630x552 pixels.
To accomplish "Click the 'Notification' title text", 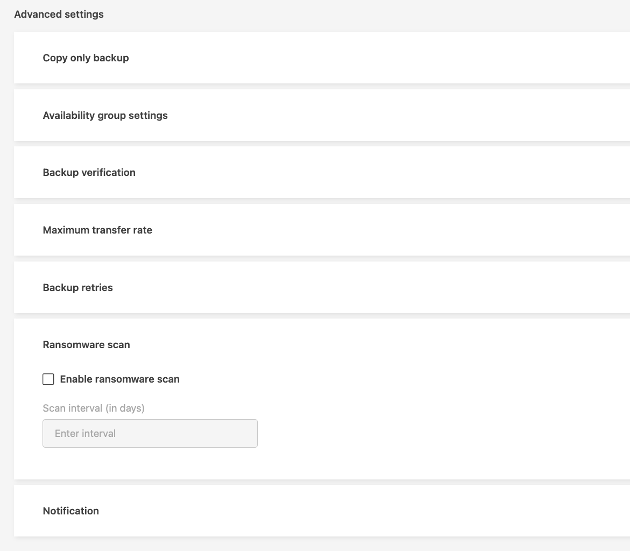I will 71,511.
